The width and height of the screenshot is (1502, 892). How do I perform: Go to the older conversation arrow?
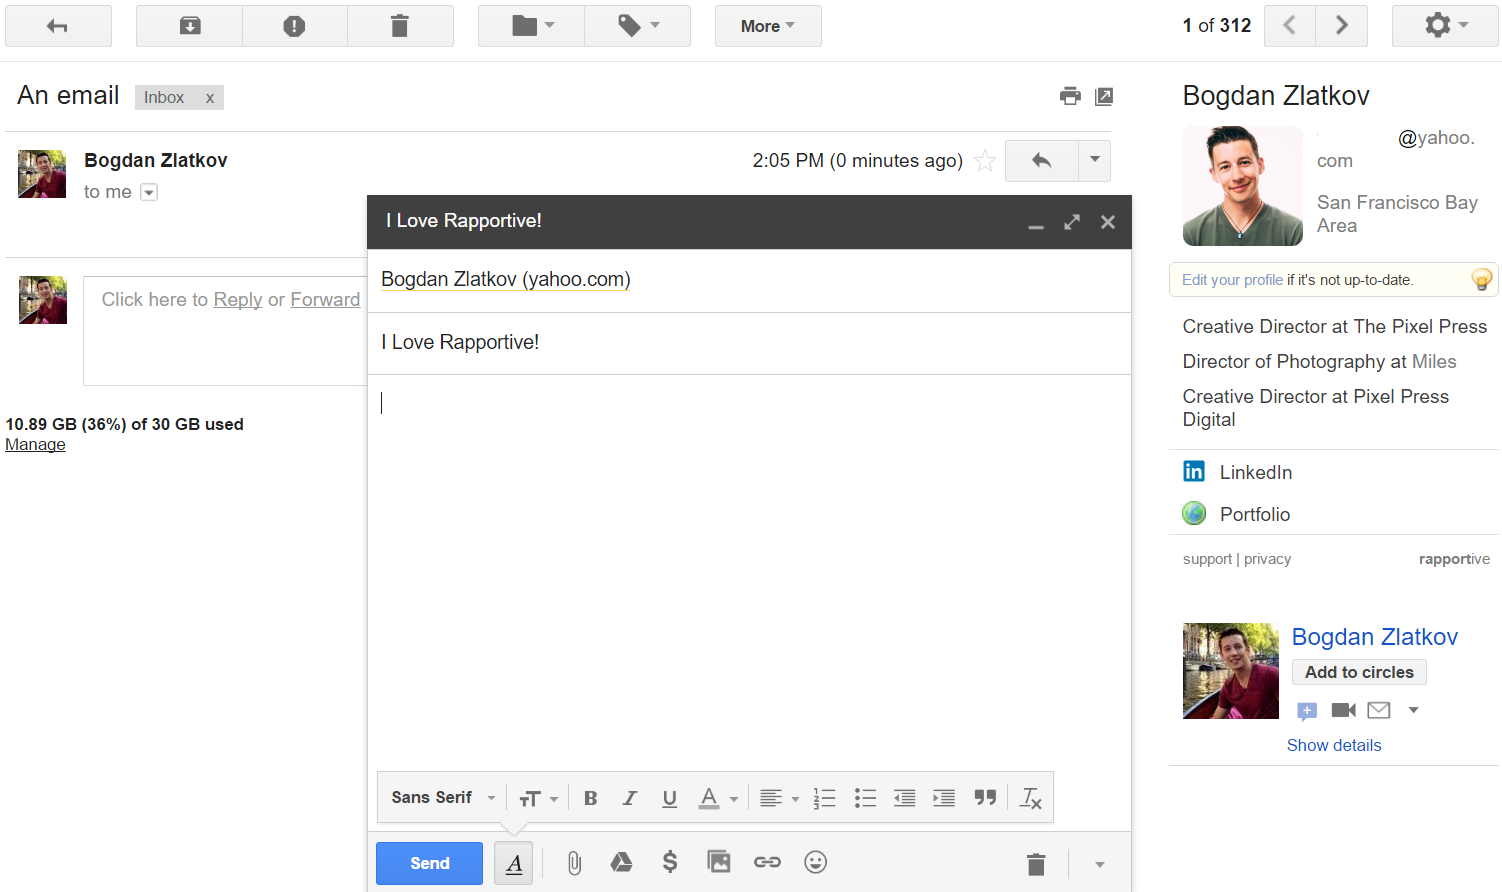click(x=1342, y=26)
